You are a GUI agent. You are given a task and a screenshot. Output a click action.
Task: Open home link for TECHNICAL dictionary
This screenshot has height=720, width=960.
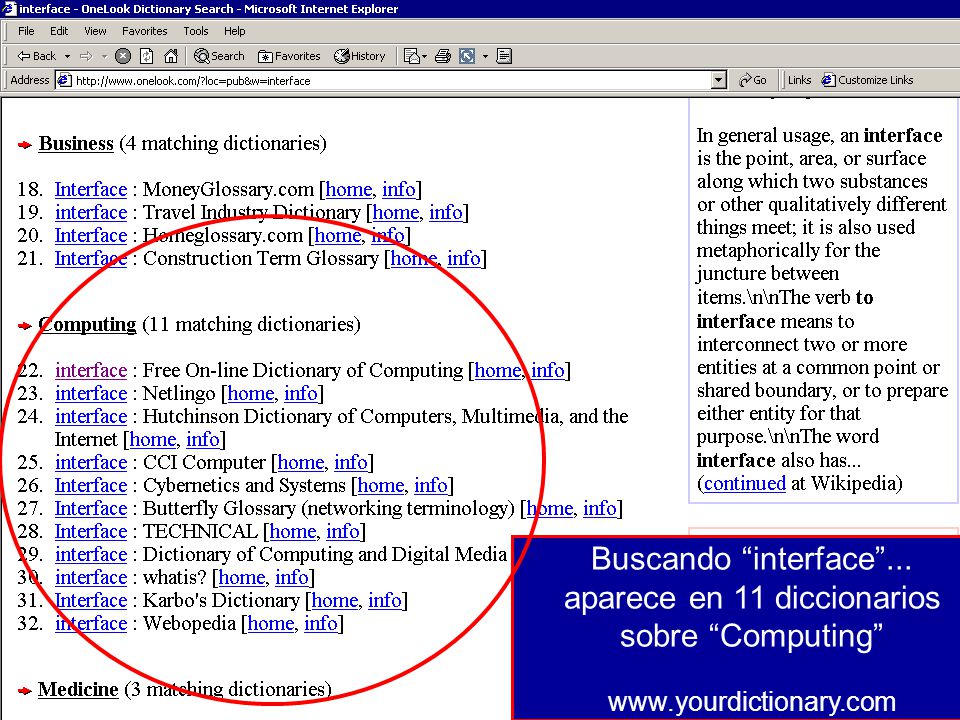293,531
